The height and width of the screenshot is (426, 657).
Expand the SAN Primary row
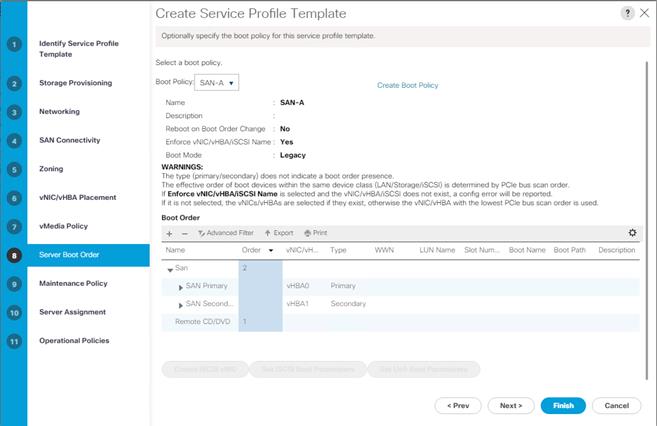pos(181,286)
